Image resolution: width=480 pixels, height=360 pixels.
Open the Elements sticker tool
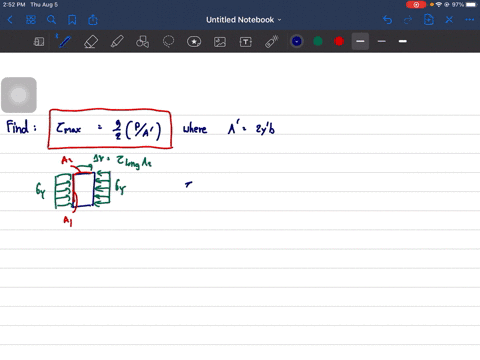click(x=194, y=42)
